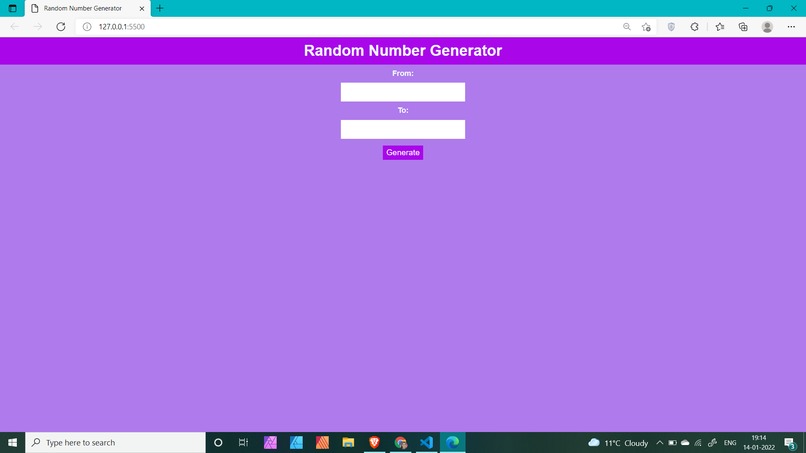Screen dimensions: 806x453
Task: Open the tab actions menu icon
Action: coord(12,8)
